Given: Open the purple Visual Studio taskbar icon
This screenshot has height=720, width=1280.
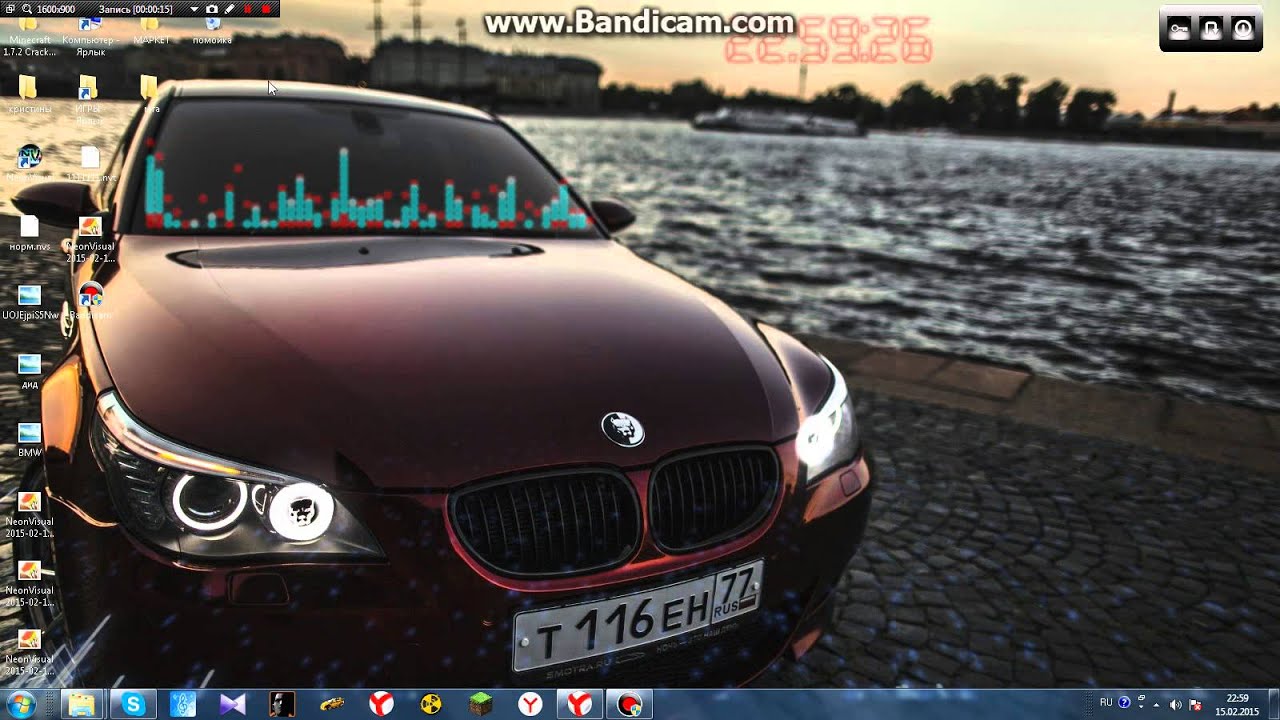Looking at the screenshot, I should pyautogui.click(x=232, y=705).
